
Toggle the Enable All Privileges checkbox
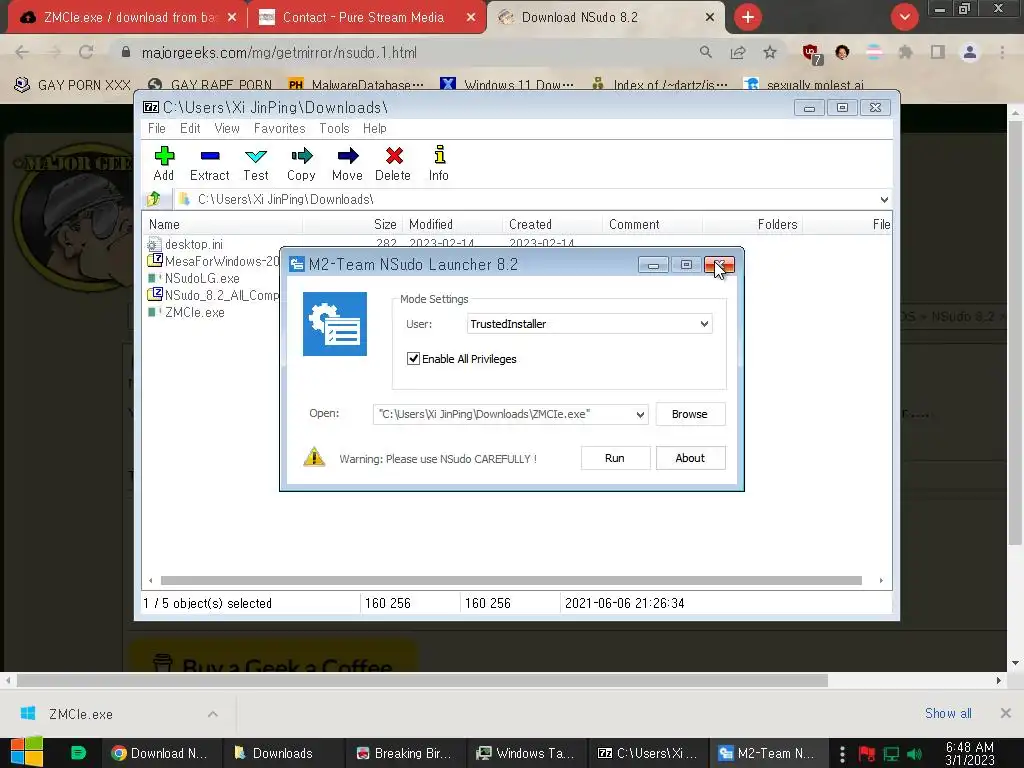pos(413,359)
